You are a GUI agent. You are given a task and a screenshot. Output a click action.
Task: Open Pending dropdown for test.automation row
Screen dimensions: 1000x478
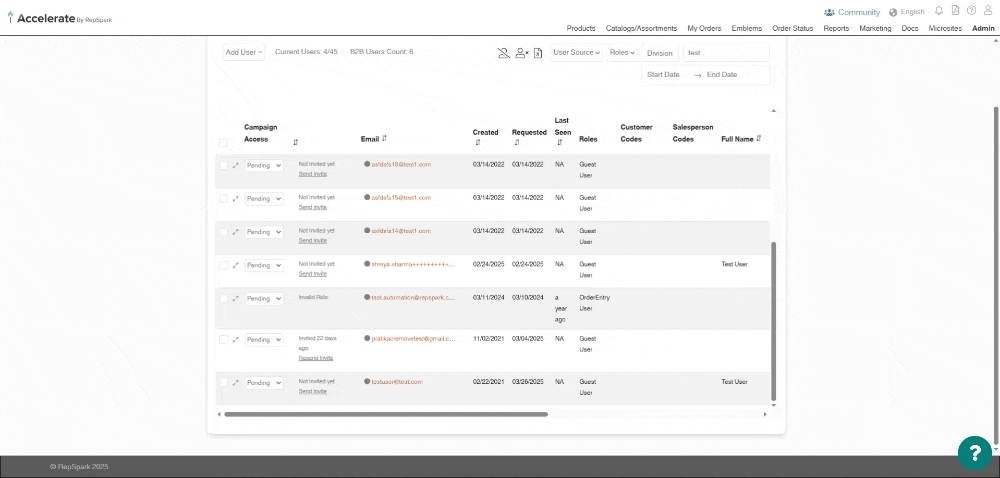click(x=264, y=298)
